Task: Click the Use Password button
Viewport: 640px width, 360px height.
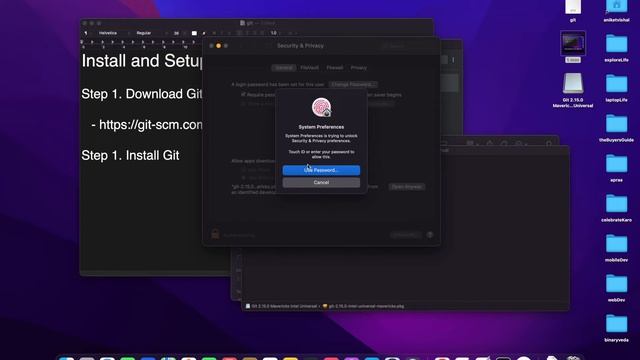Action: click(321, 170)
